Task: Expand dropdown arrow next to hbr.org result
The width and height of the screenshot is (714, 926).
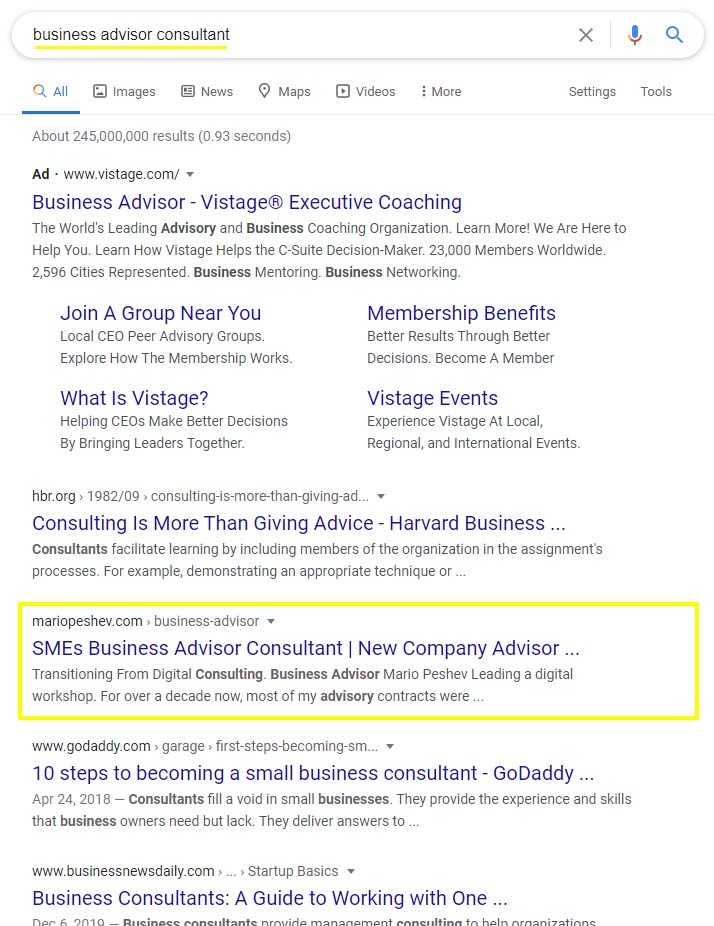Action: (x=381, y=496)
